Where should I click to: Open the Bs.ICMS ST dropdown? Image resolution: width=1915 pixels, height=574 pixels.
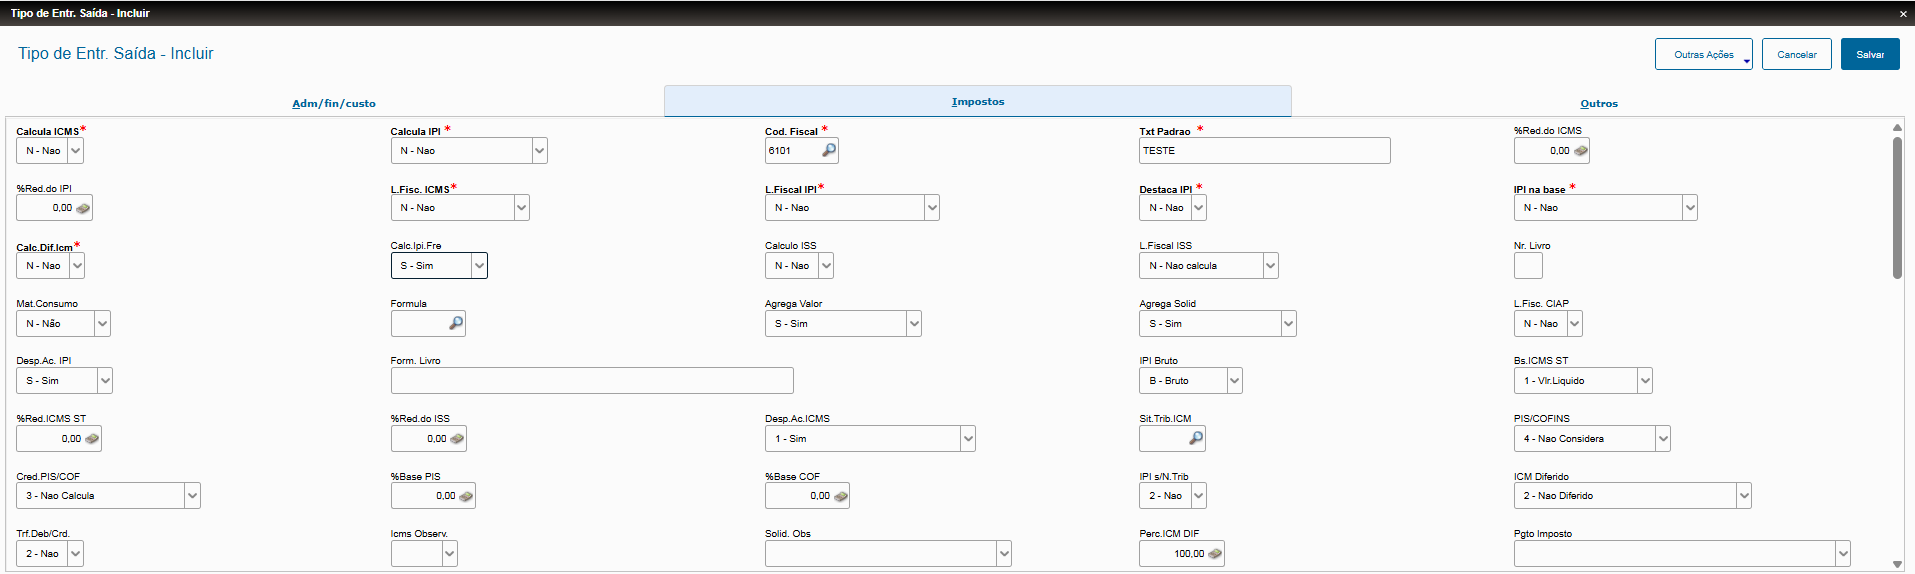[1644, 381]
